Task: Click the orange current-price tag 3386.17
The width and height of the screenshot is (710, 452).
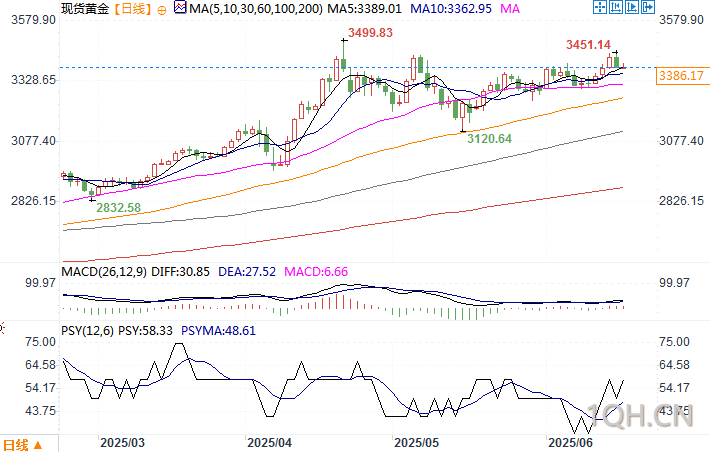Action: (x=681, y=76)
